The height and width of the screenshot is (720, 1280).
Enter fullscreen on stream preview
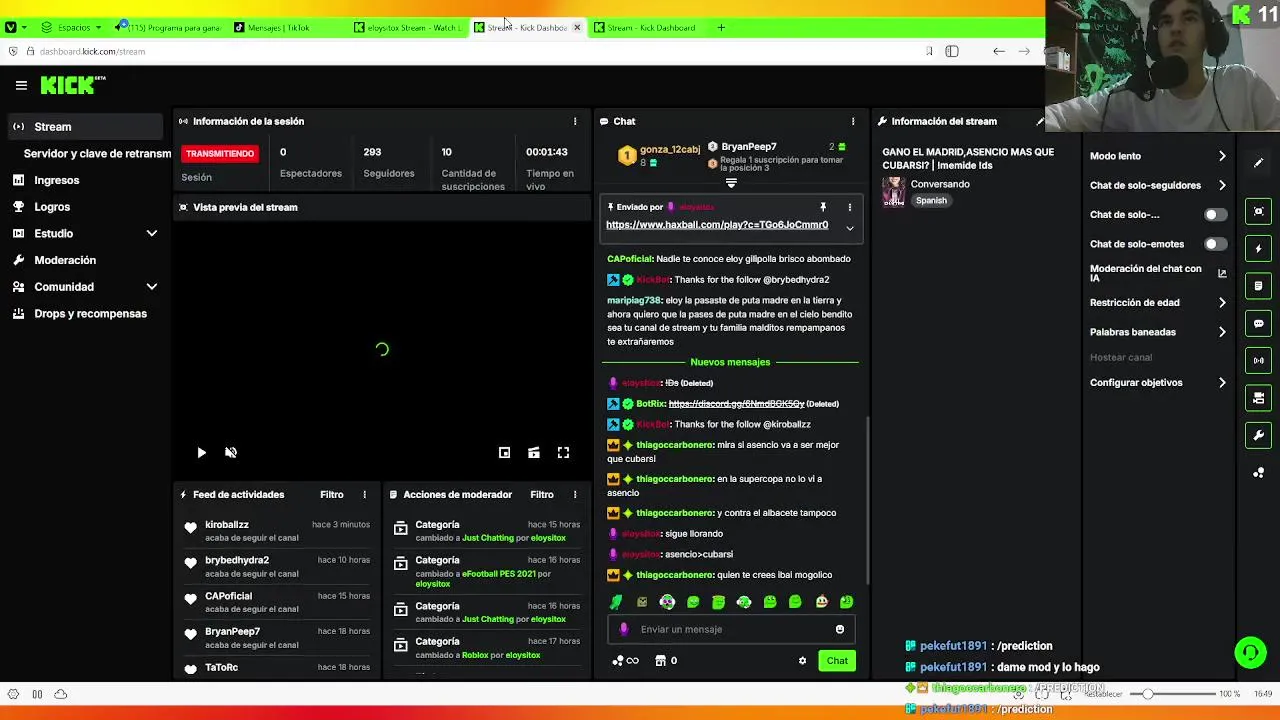564,453
